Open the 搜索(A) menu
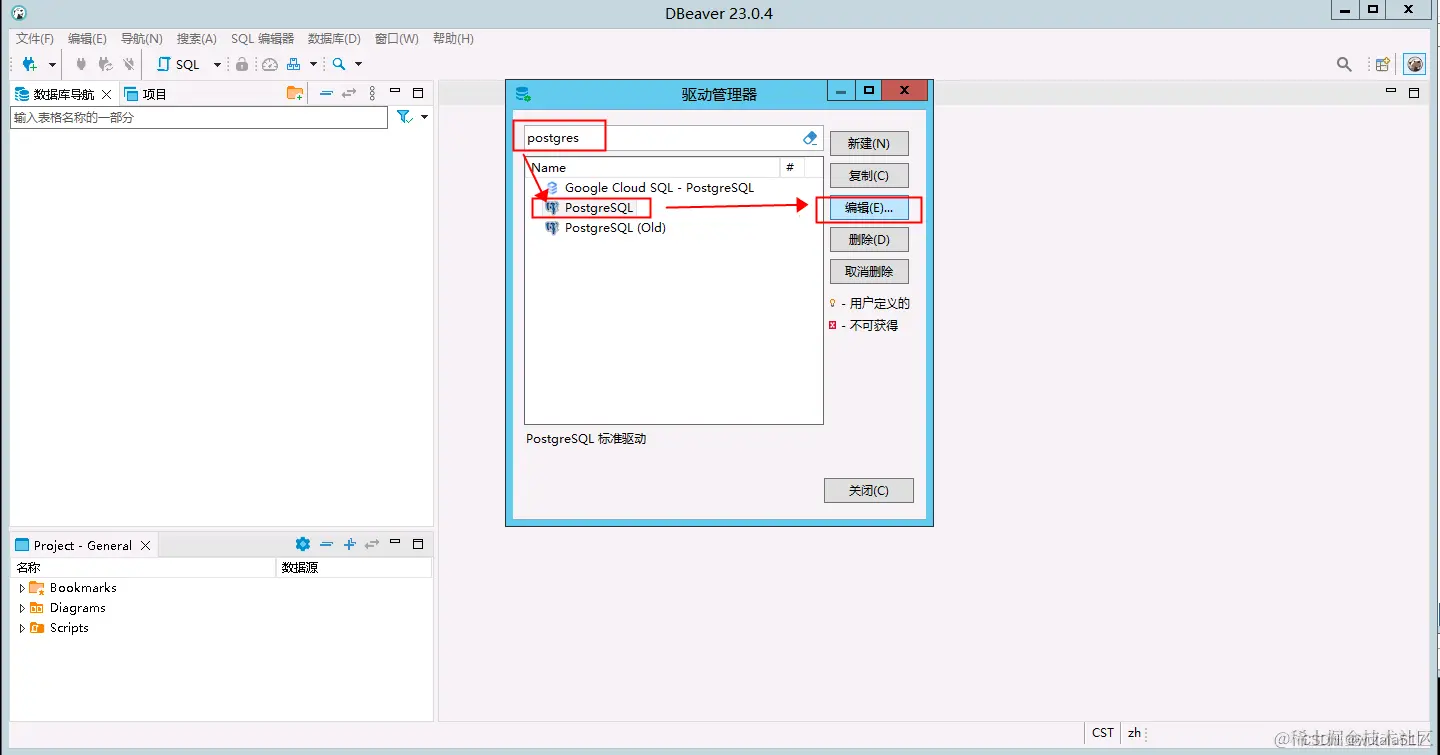1440x755 pixels. pyautogui.click(x=196, y=39)
